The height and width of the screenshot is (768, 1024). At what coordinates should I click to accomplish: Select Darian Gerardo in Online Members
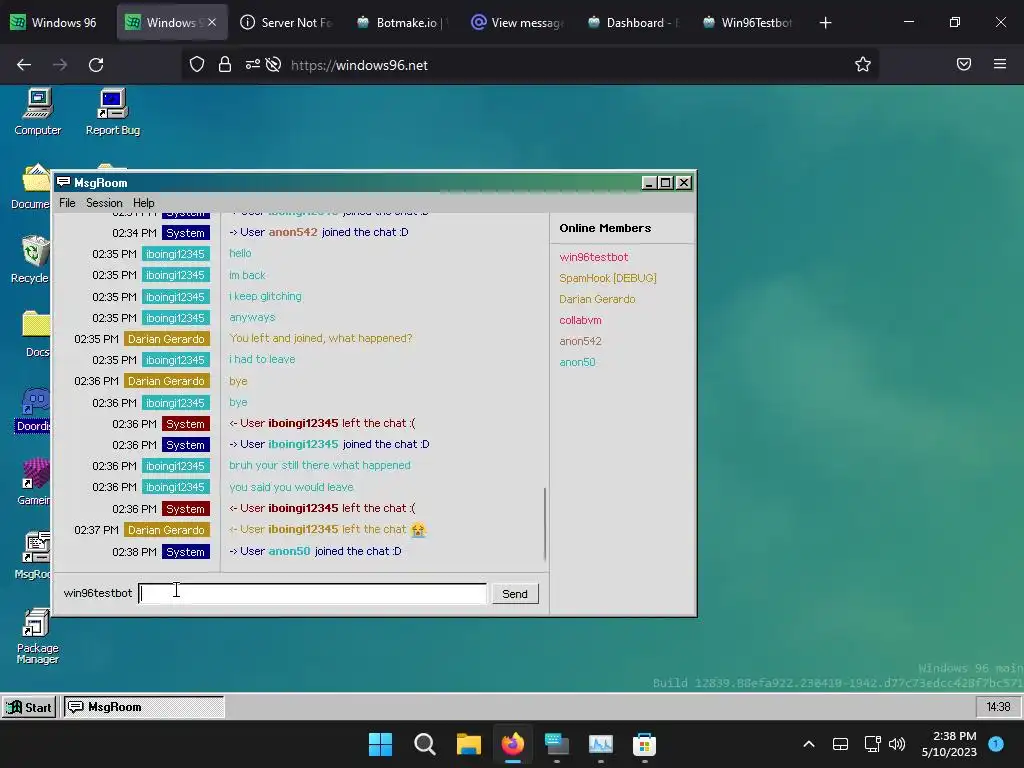coord(597,299)
